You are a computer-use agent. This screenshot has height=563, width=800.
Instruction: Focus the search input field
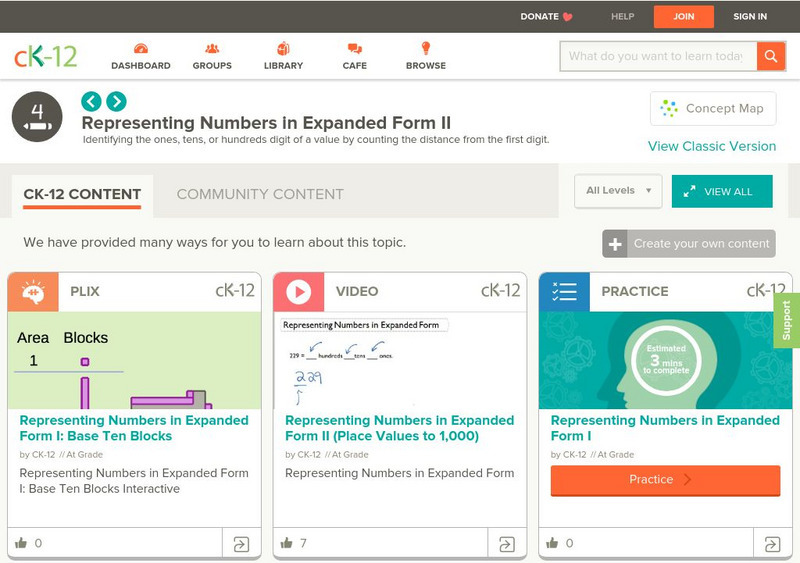pos(657,56)
